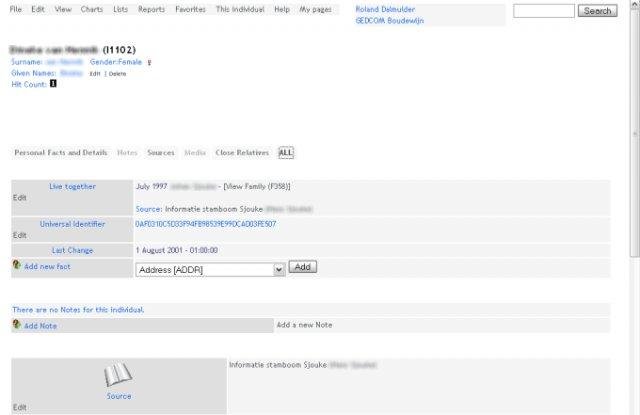Click the Last Change label link
This screenshot has height=415, width=640.
point(72,250)
